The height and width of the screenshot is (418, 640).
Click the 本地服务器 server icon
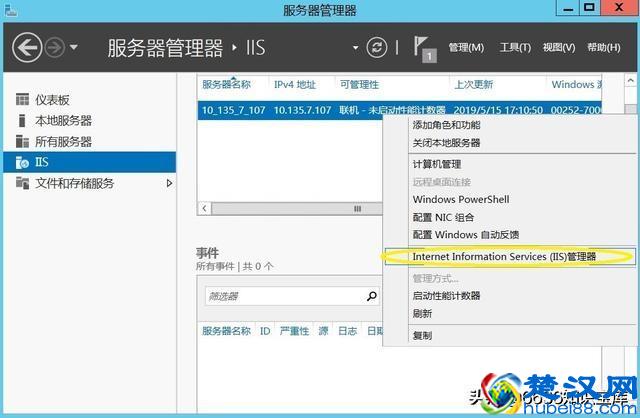click(x=22, y=120)
